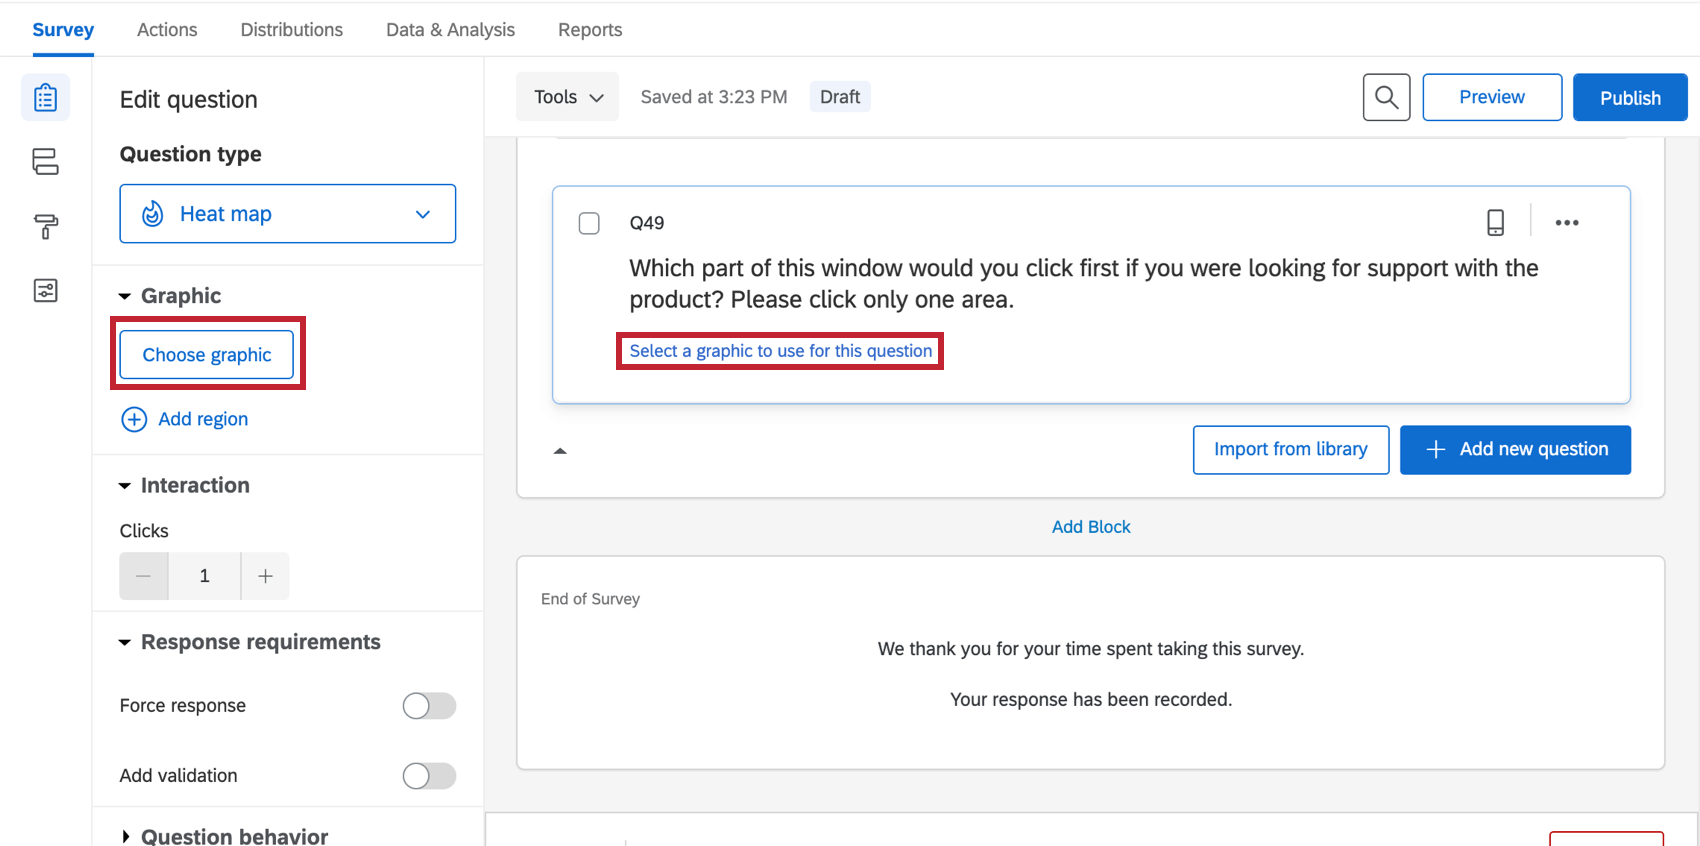Open the Heat map question type dropdown

point(288,214)
